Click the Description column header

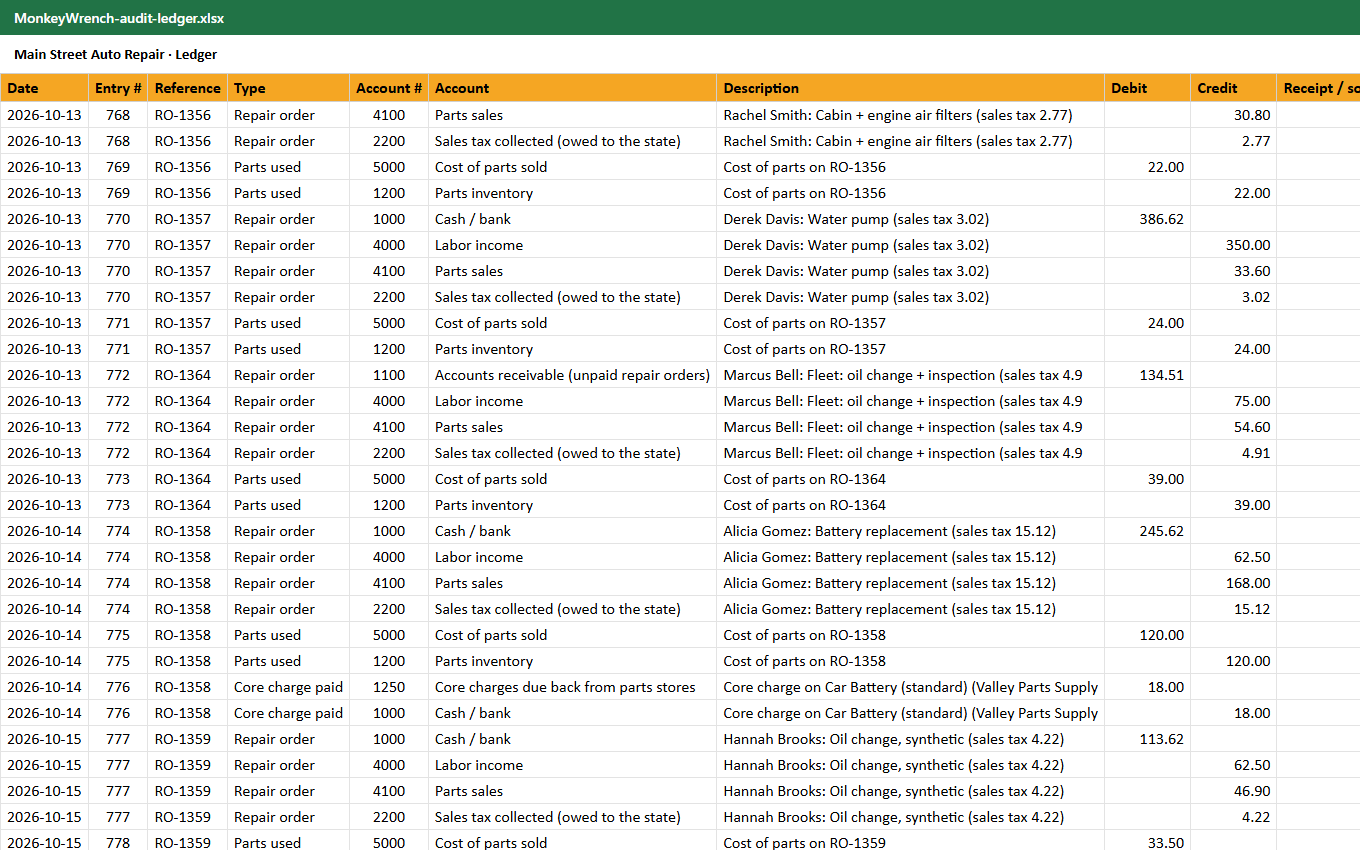(x=910, y=88)
